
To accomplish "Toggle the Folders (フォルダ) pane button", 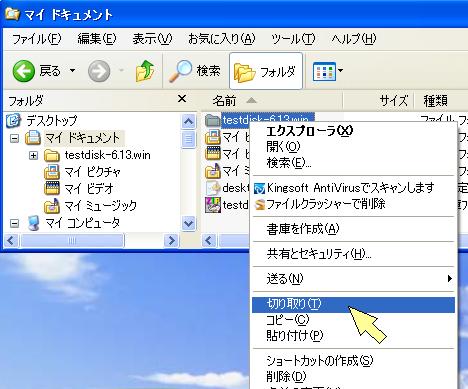I will coord(266,71).
